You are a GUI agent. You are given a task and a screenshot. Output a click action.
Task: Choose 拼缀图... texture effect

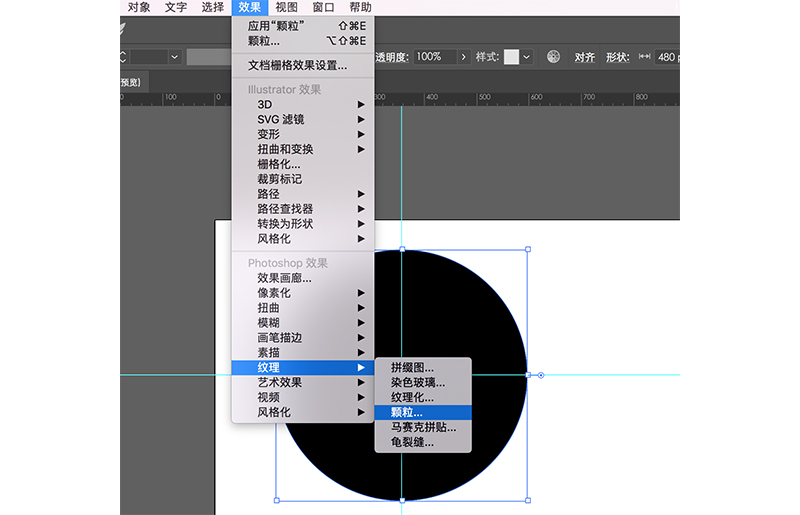[423, 367]
